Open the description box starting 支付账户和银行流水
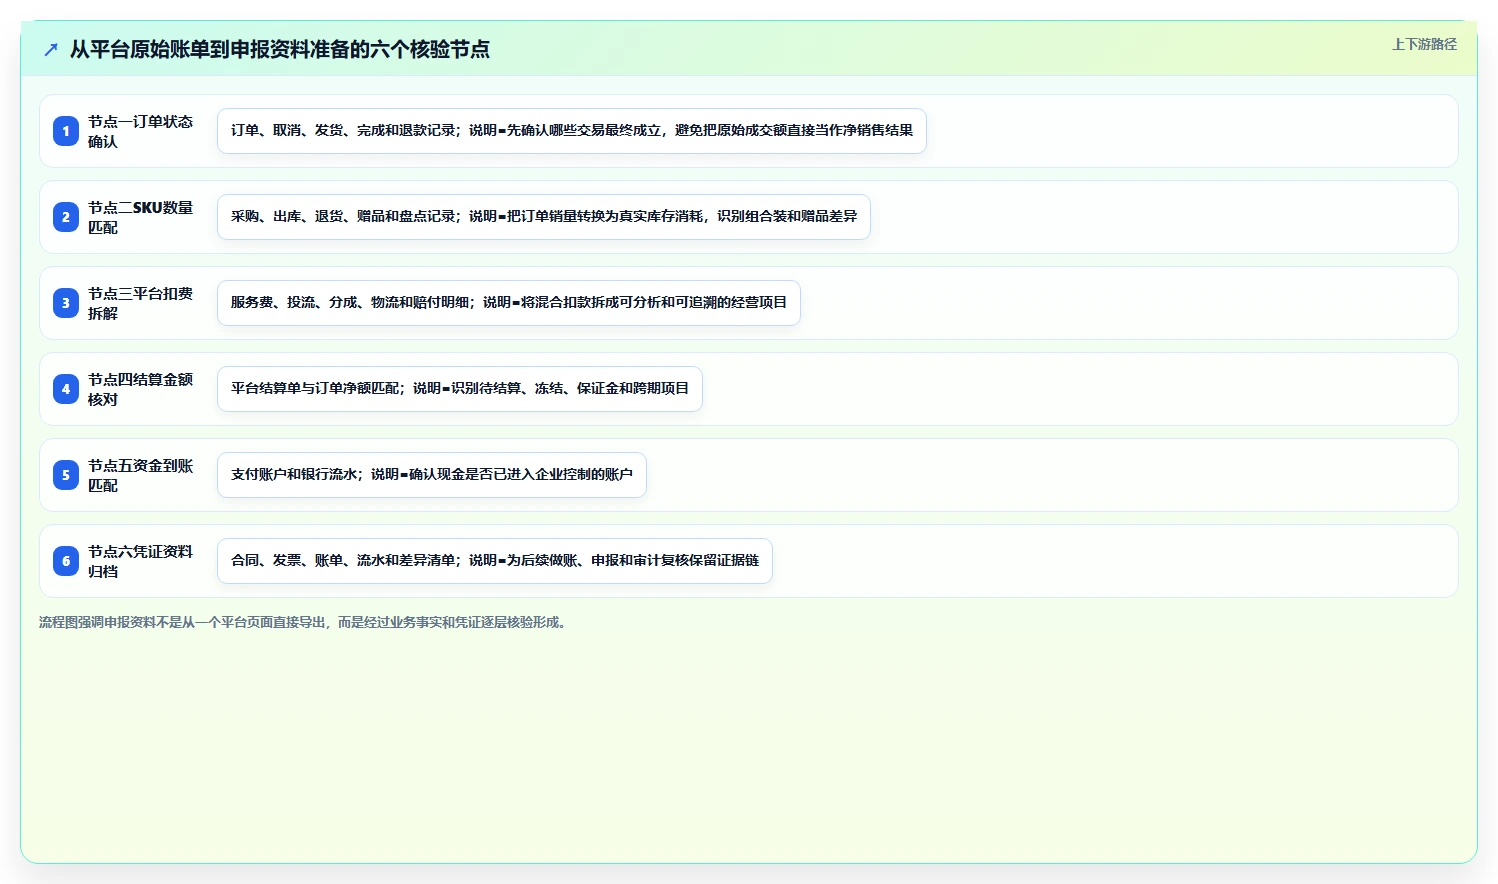The width and height of the screenshot is (1498, 884). (x=432, y=475)
